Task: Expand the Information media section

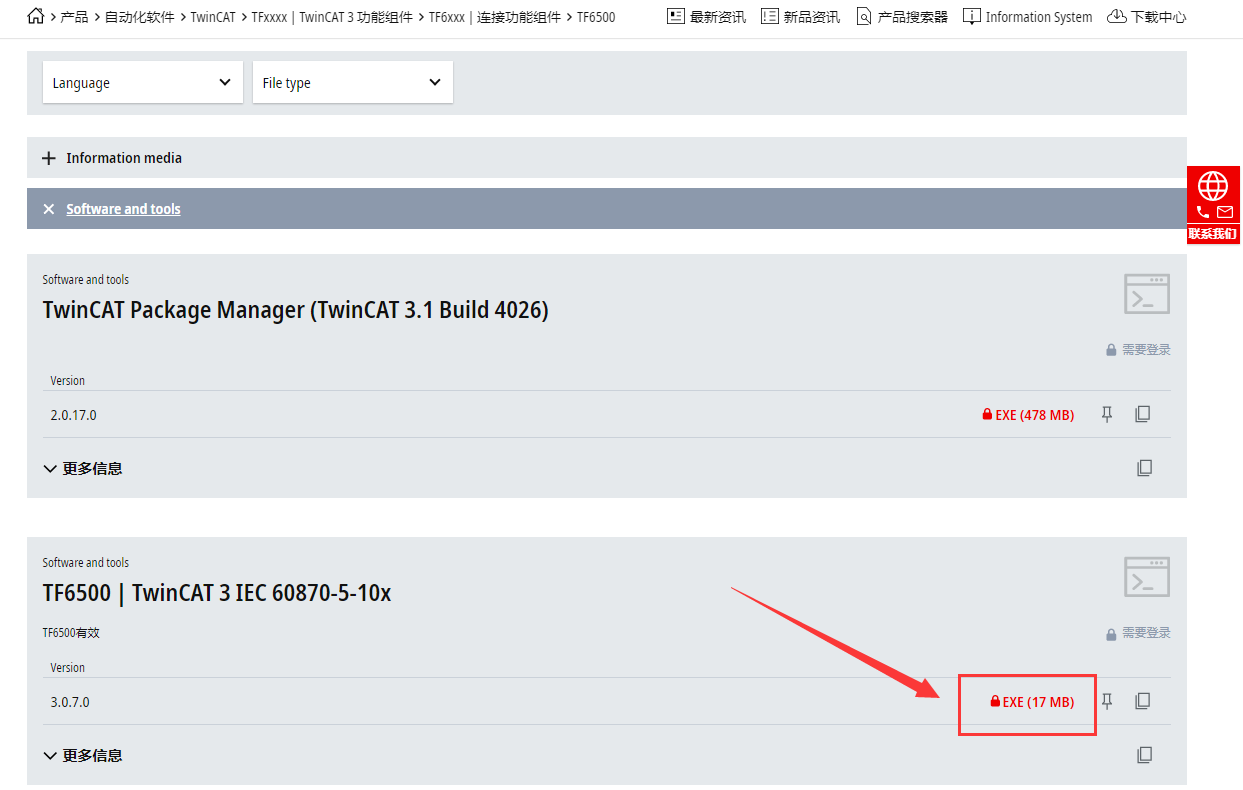Action: click(607, 158)
